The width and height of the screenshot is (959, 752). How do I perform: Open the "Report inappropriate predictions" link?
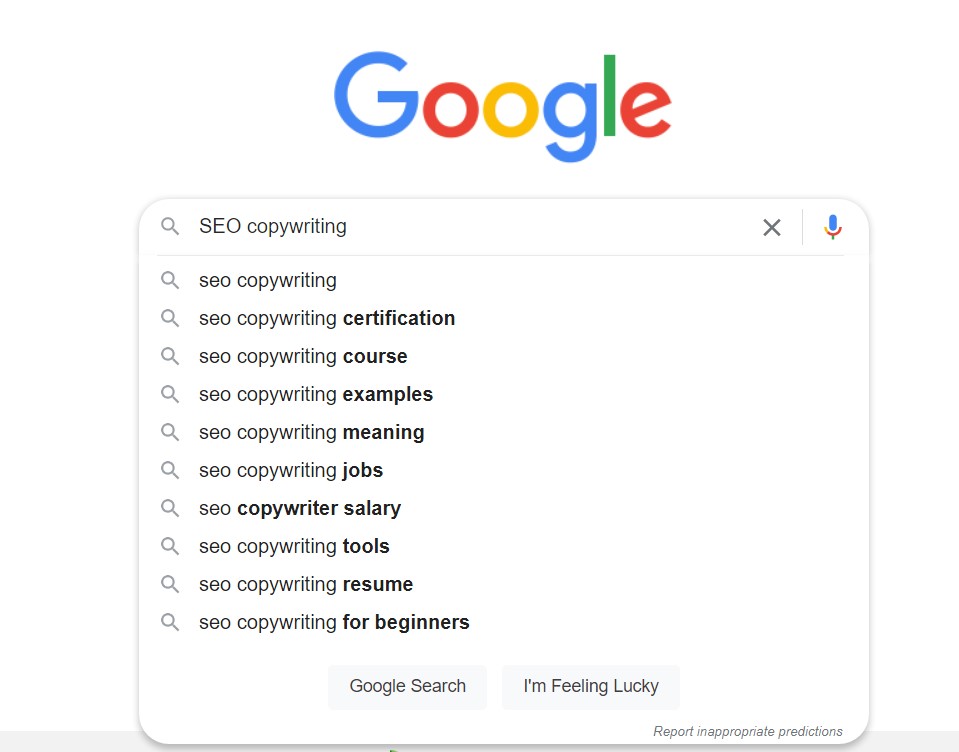pos(748,731)
